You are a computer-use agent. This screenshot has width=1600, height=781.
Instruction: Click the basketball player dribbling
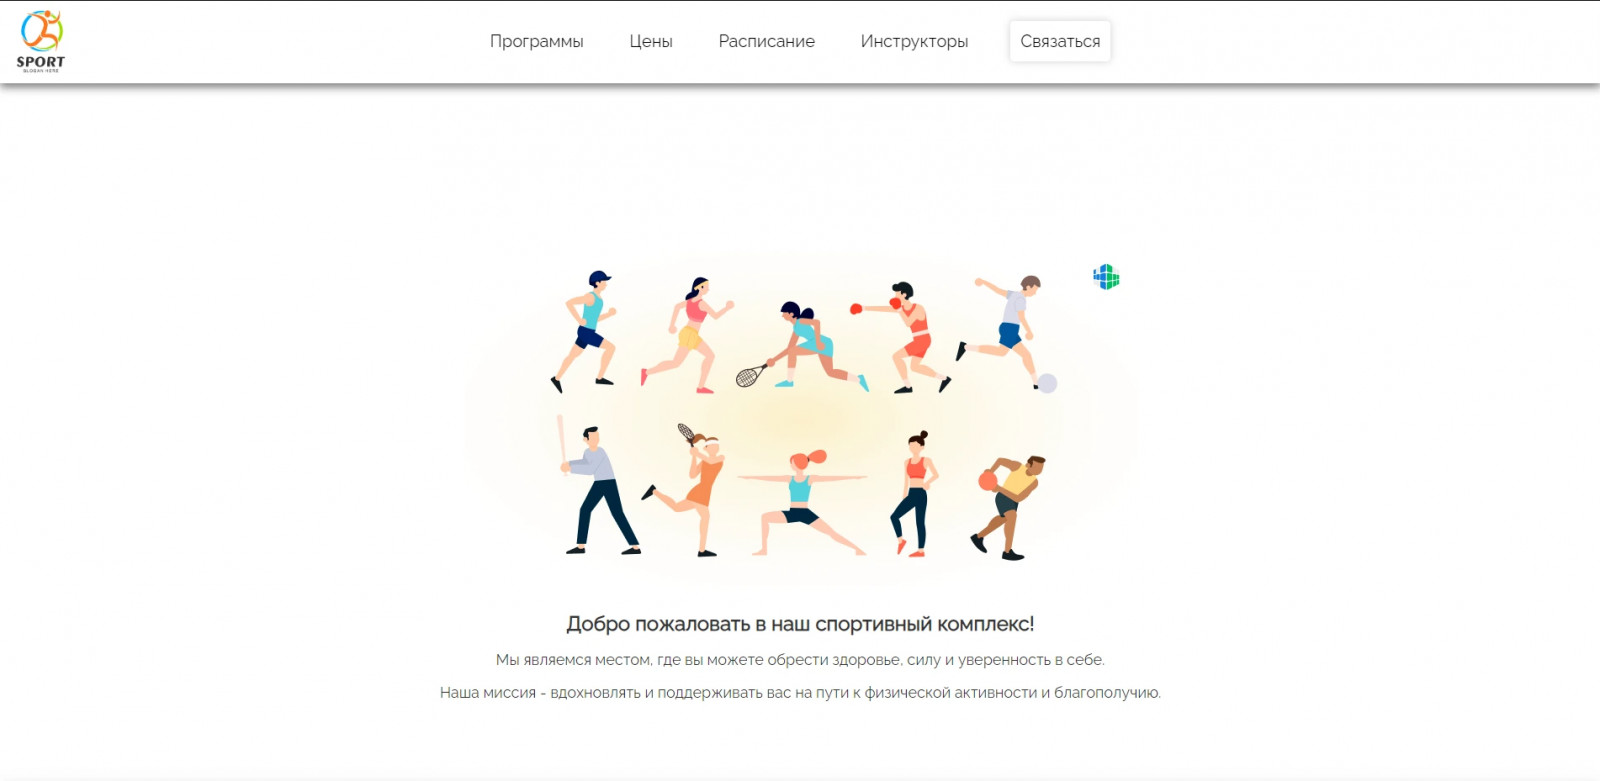(1008, 507)
